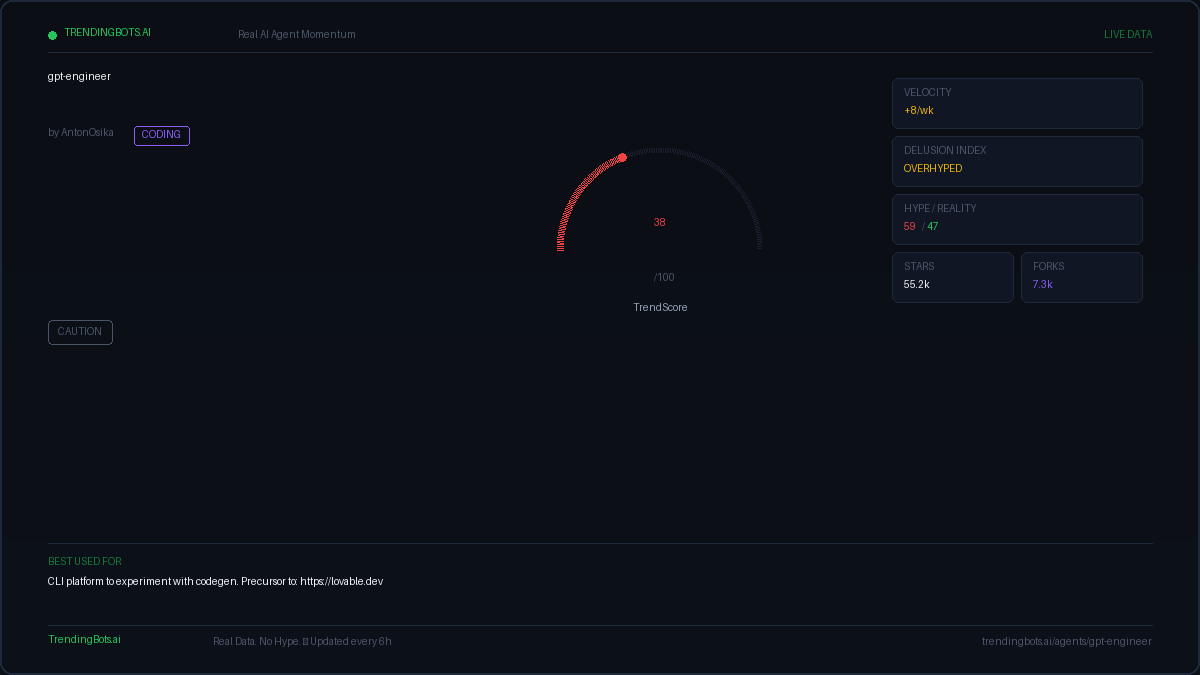
Task: Click the 7.3k forks count
Action: 1043,285
